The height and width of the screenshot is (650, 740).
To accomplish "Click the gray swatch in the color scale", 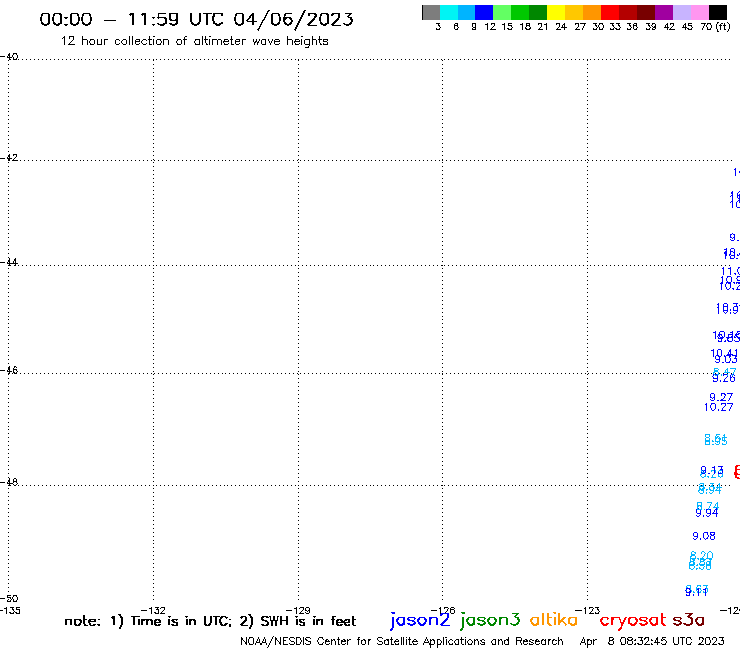I will [x=431, y=12].
